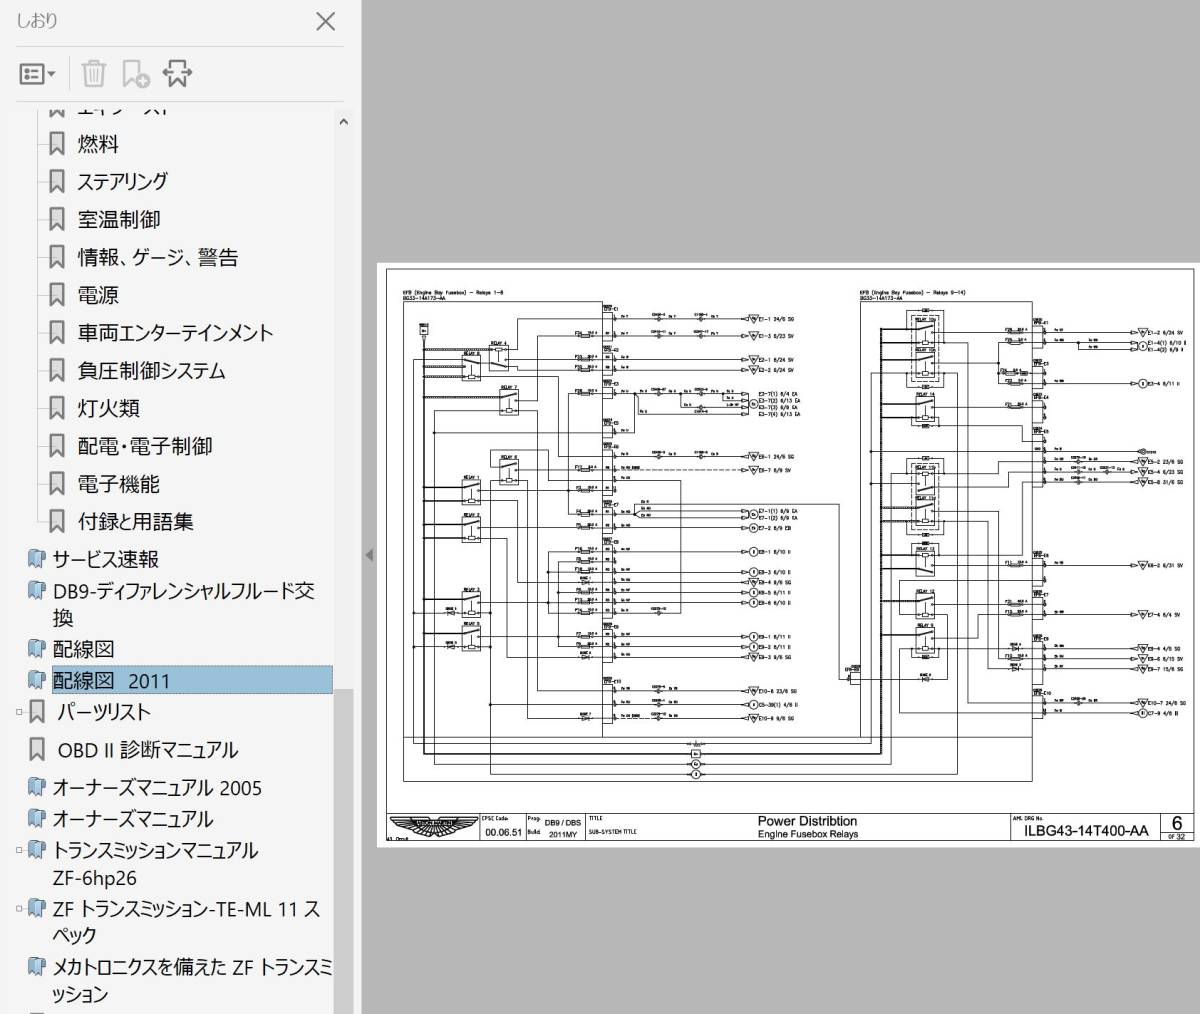Image resolution: width=1200 pixels, height=1014 pixels.
Task: Add a new bookmark icon
Action: [135, 74]
